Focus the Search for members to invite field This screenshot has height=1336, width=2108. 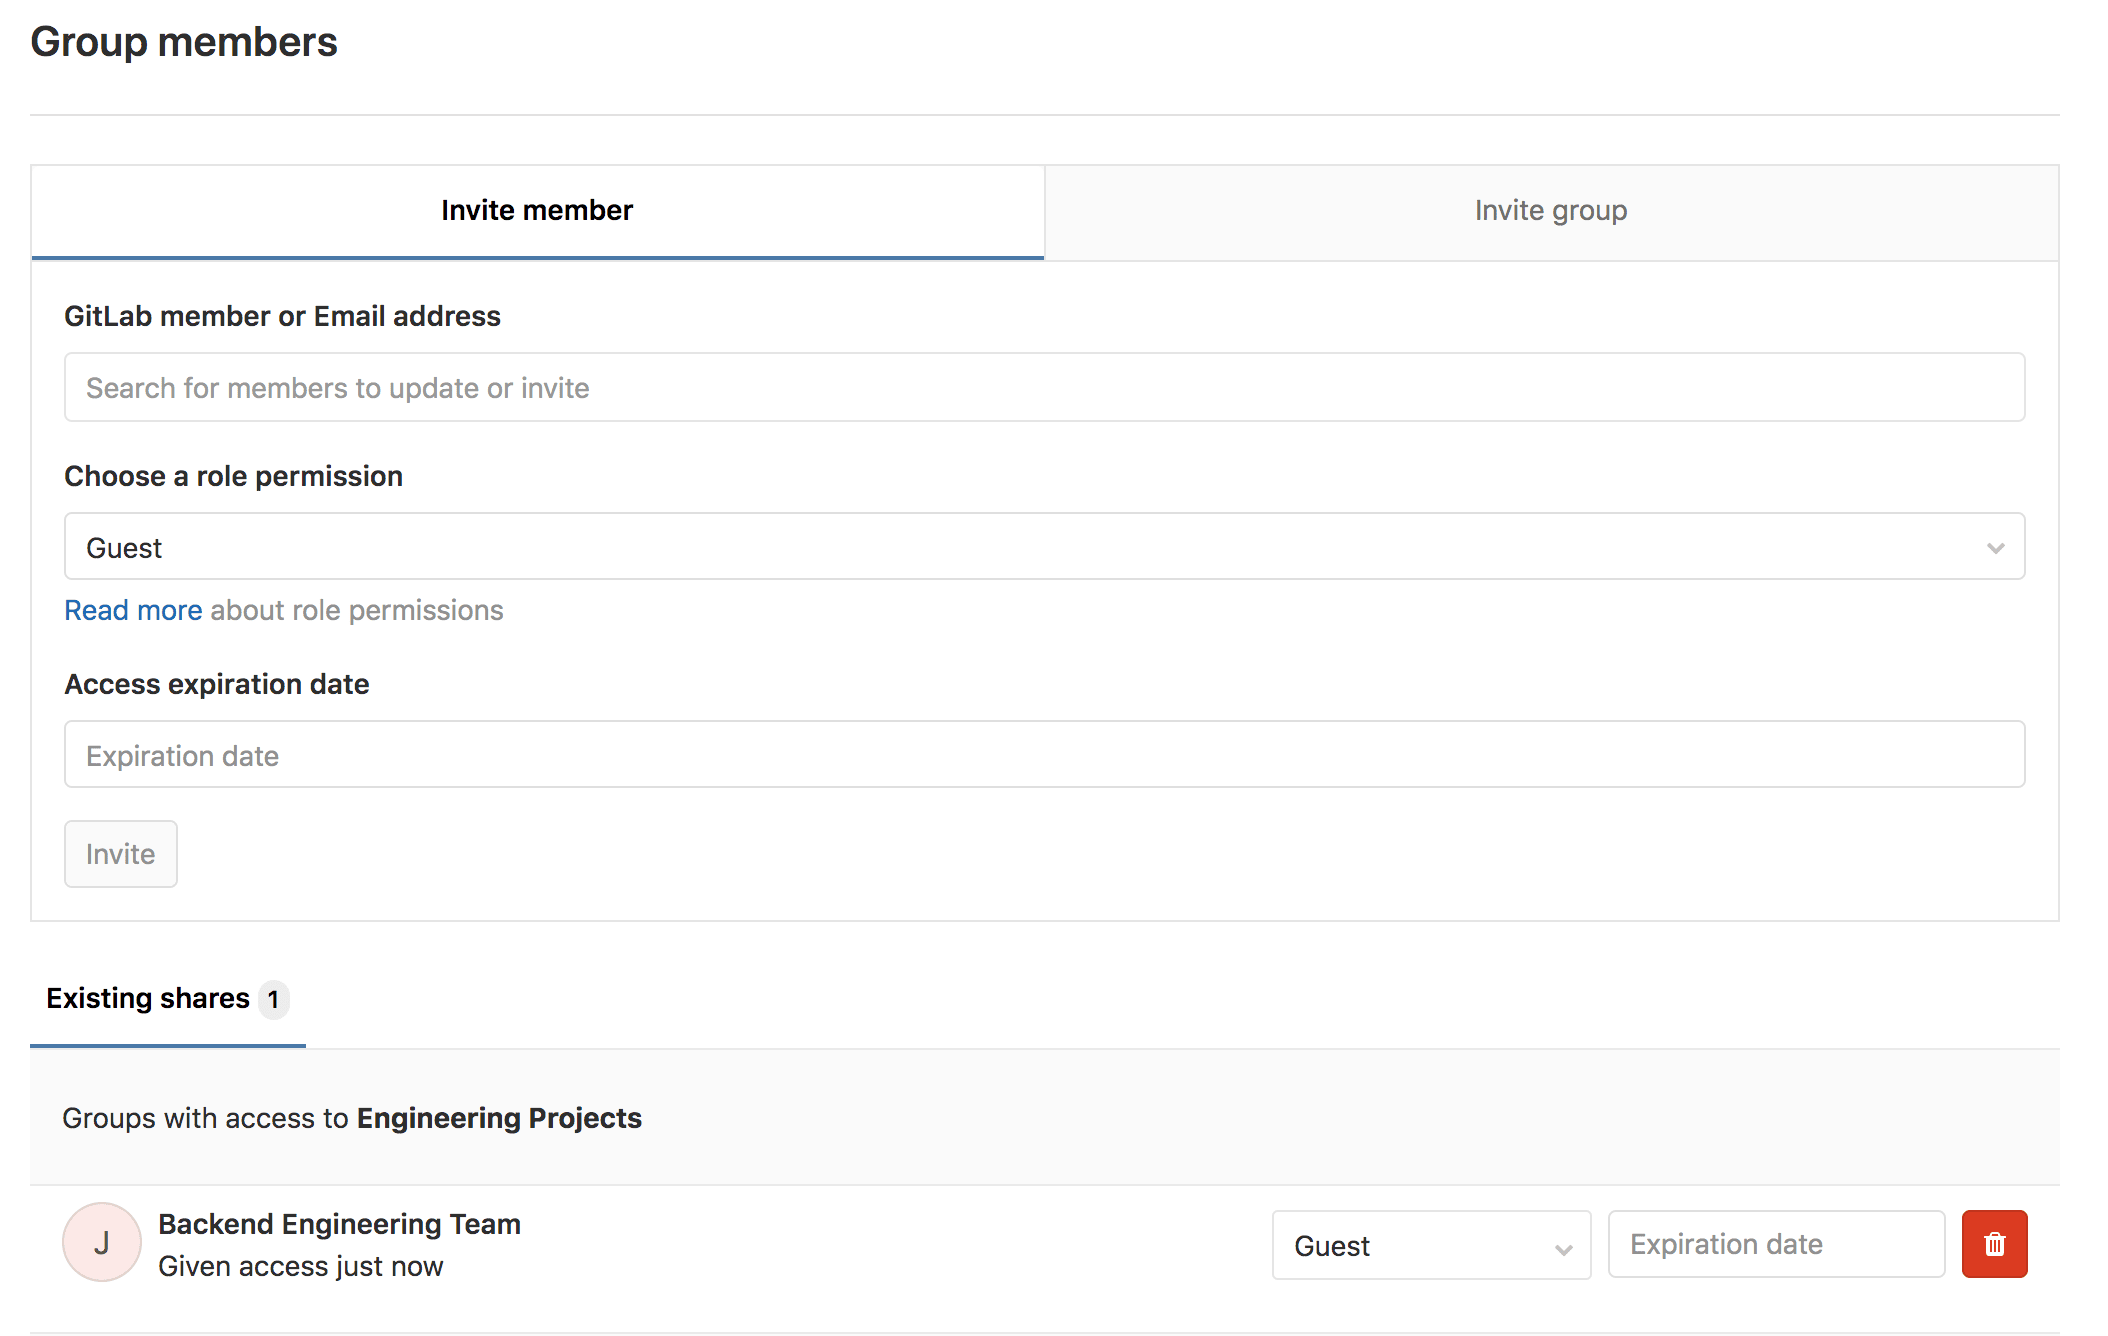point(1043,388)
